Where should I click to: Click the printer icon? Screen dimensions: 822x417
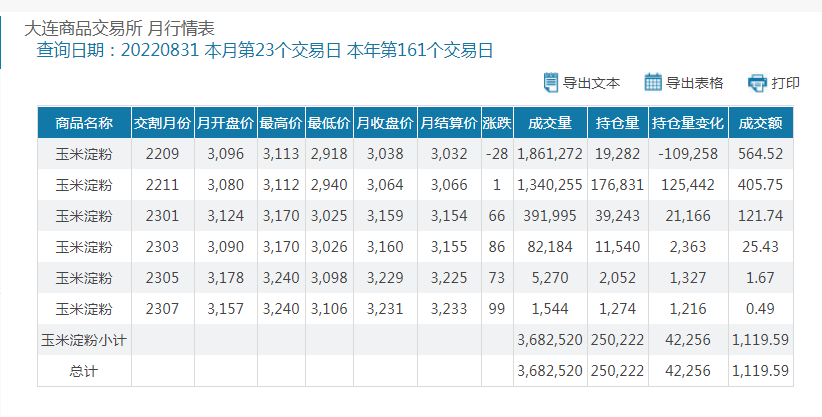(757, 83)
